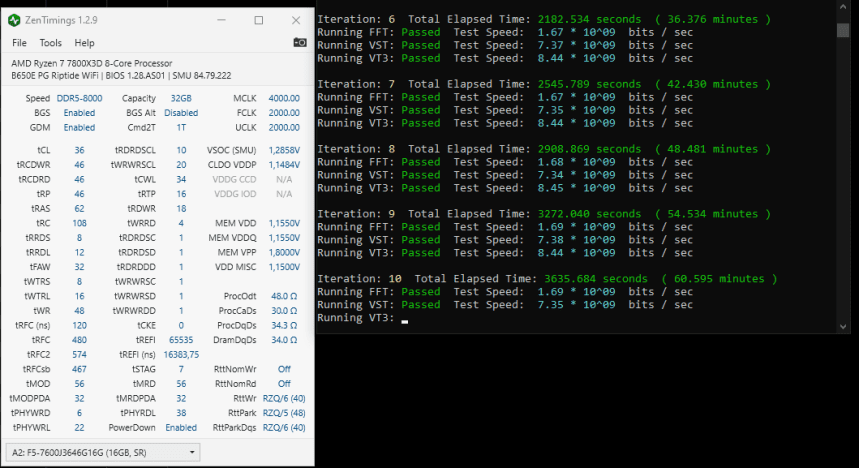Open the Tools menu
This screenshot has height=468, width=859.
[x=50, y=43]
